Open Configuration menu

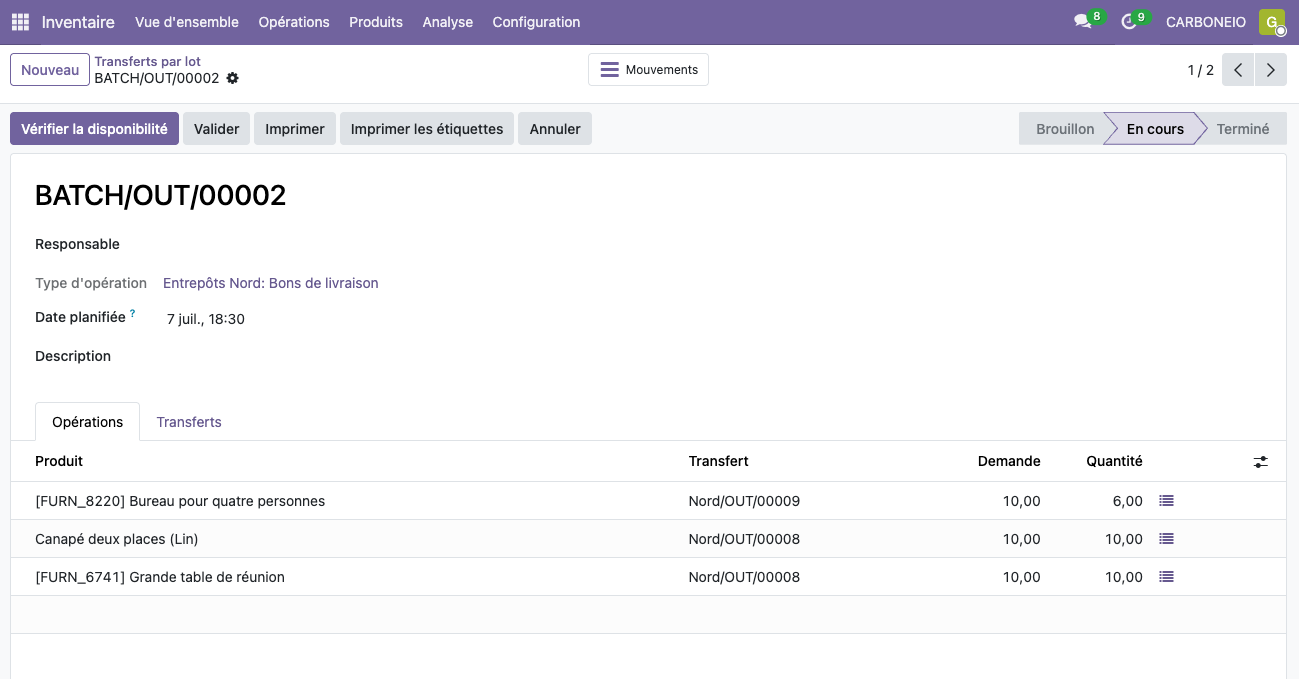[x=536, y=22]
